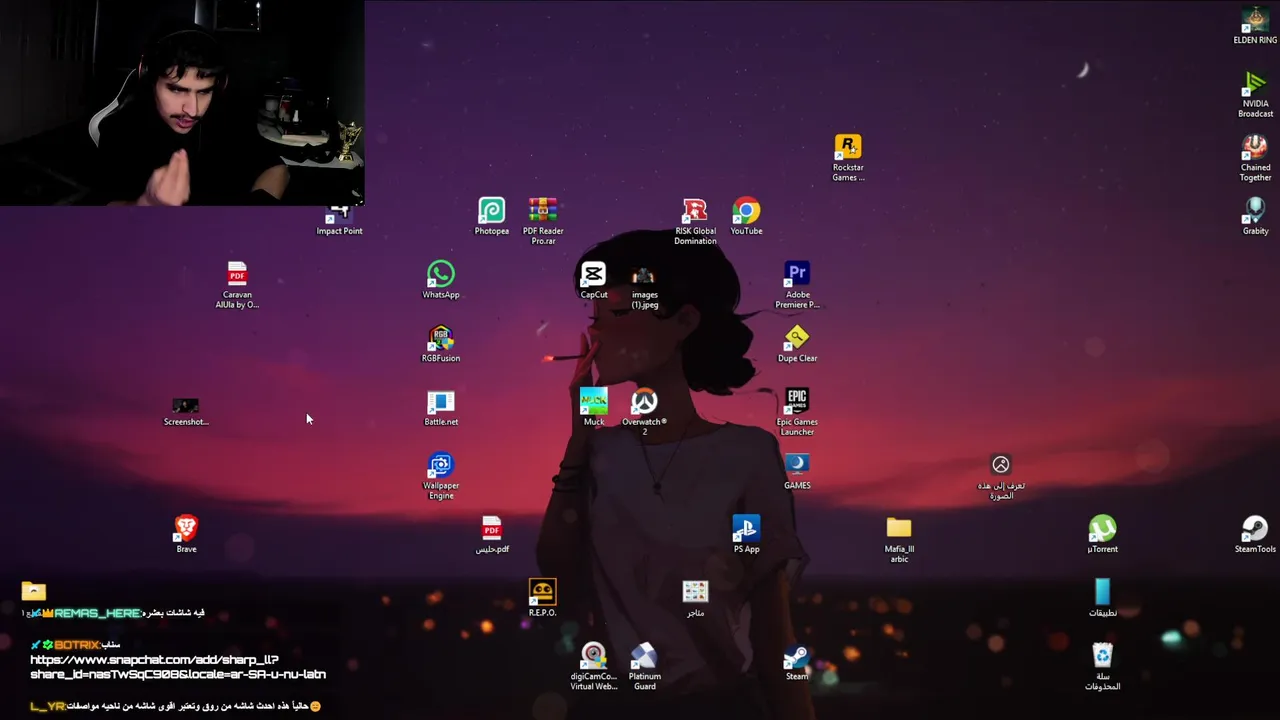Viewport: 1280px width, 720px height.
Task: Select the Photopea desktop shortcut
Action: (491, 216)
